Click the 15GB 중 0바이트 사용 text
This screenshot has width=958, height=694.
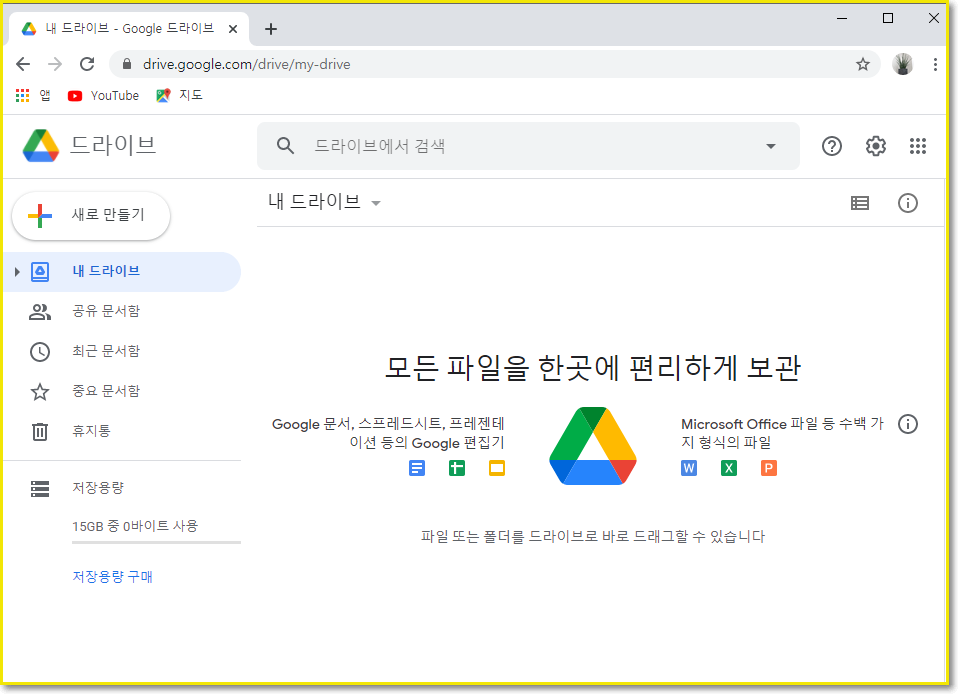tap(135, 526)
